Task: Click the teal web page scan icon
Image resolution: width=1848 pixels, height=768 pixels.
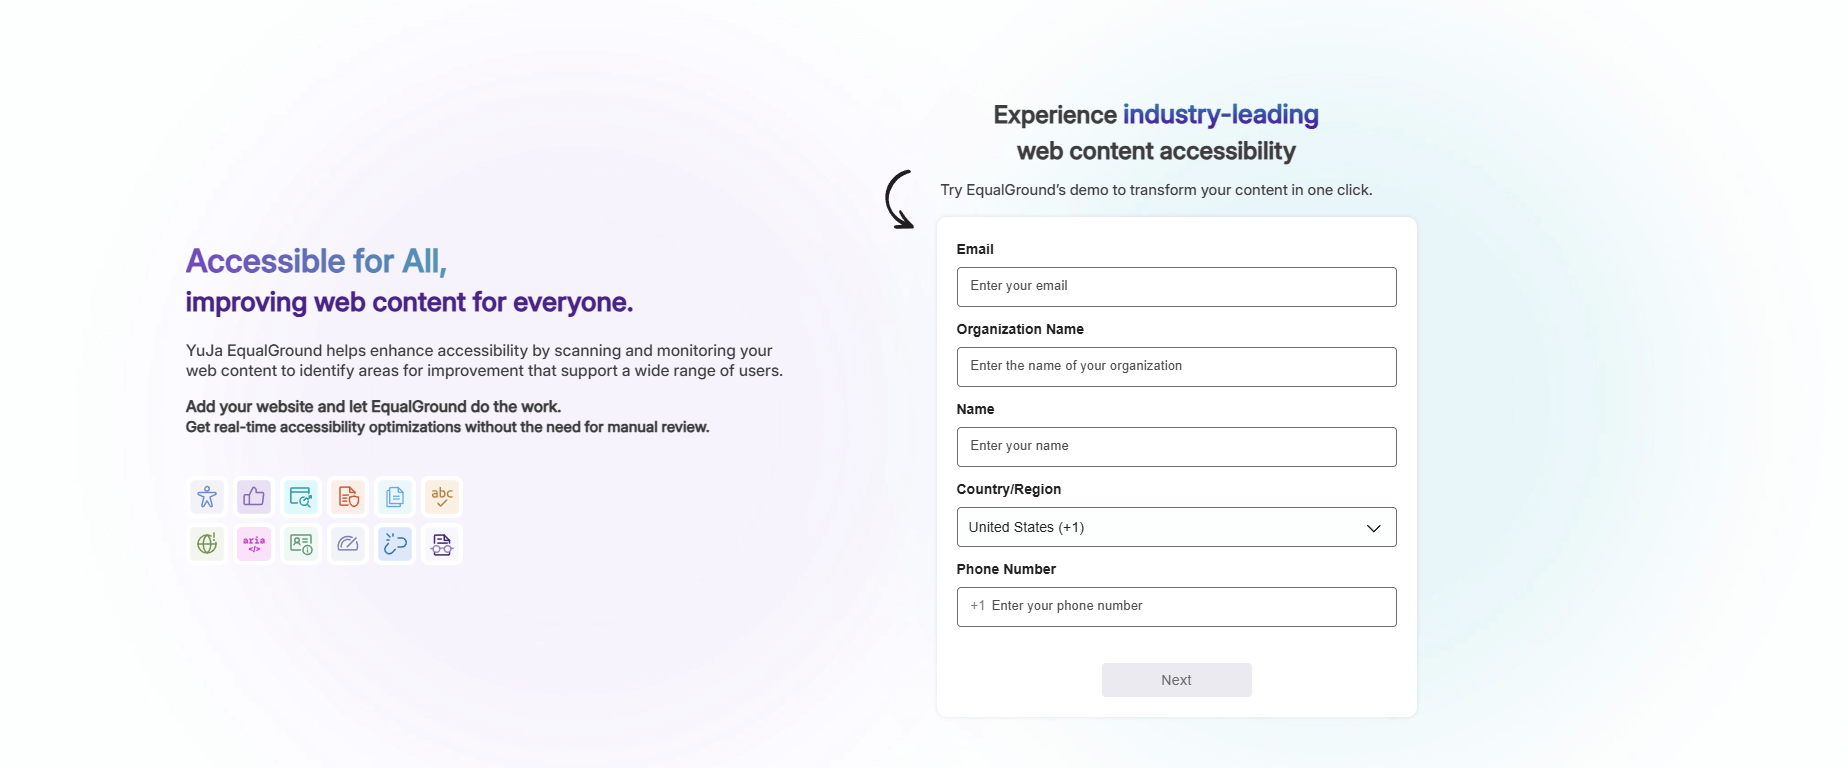Action: [x=301, y=496]
